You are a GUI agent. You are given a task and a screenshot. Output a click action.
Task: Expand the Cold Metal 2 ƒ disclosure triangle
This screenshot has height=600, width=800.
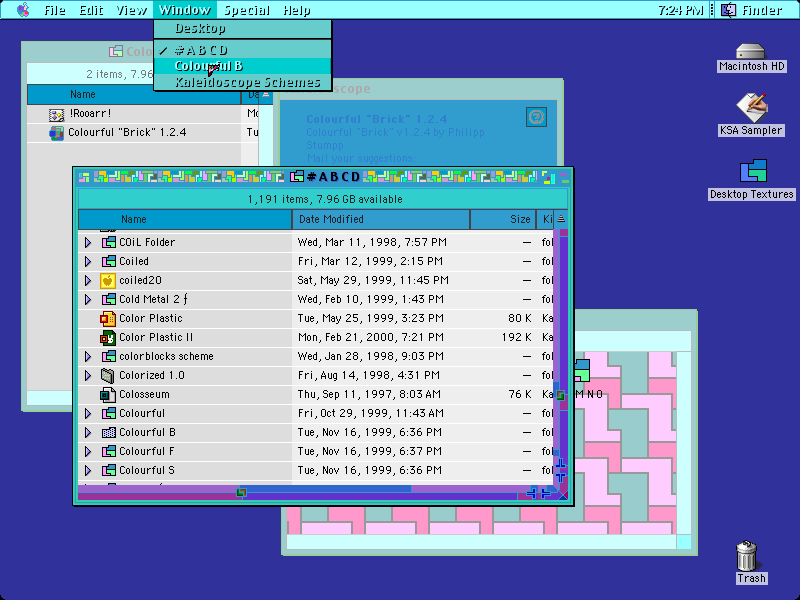tap(88, 299)
